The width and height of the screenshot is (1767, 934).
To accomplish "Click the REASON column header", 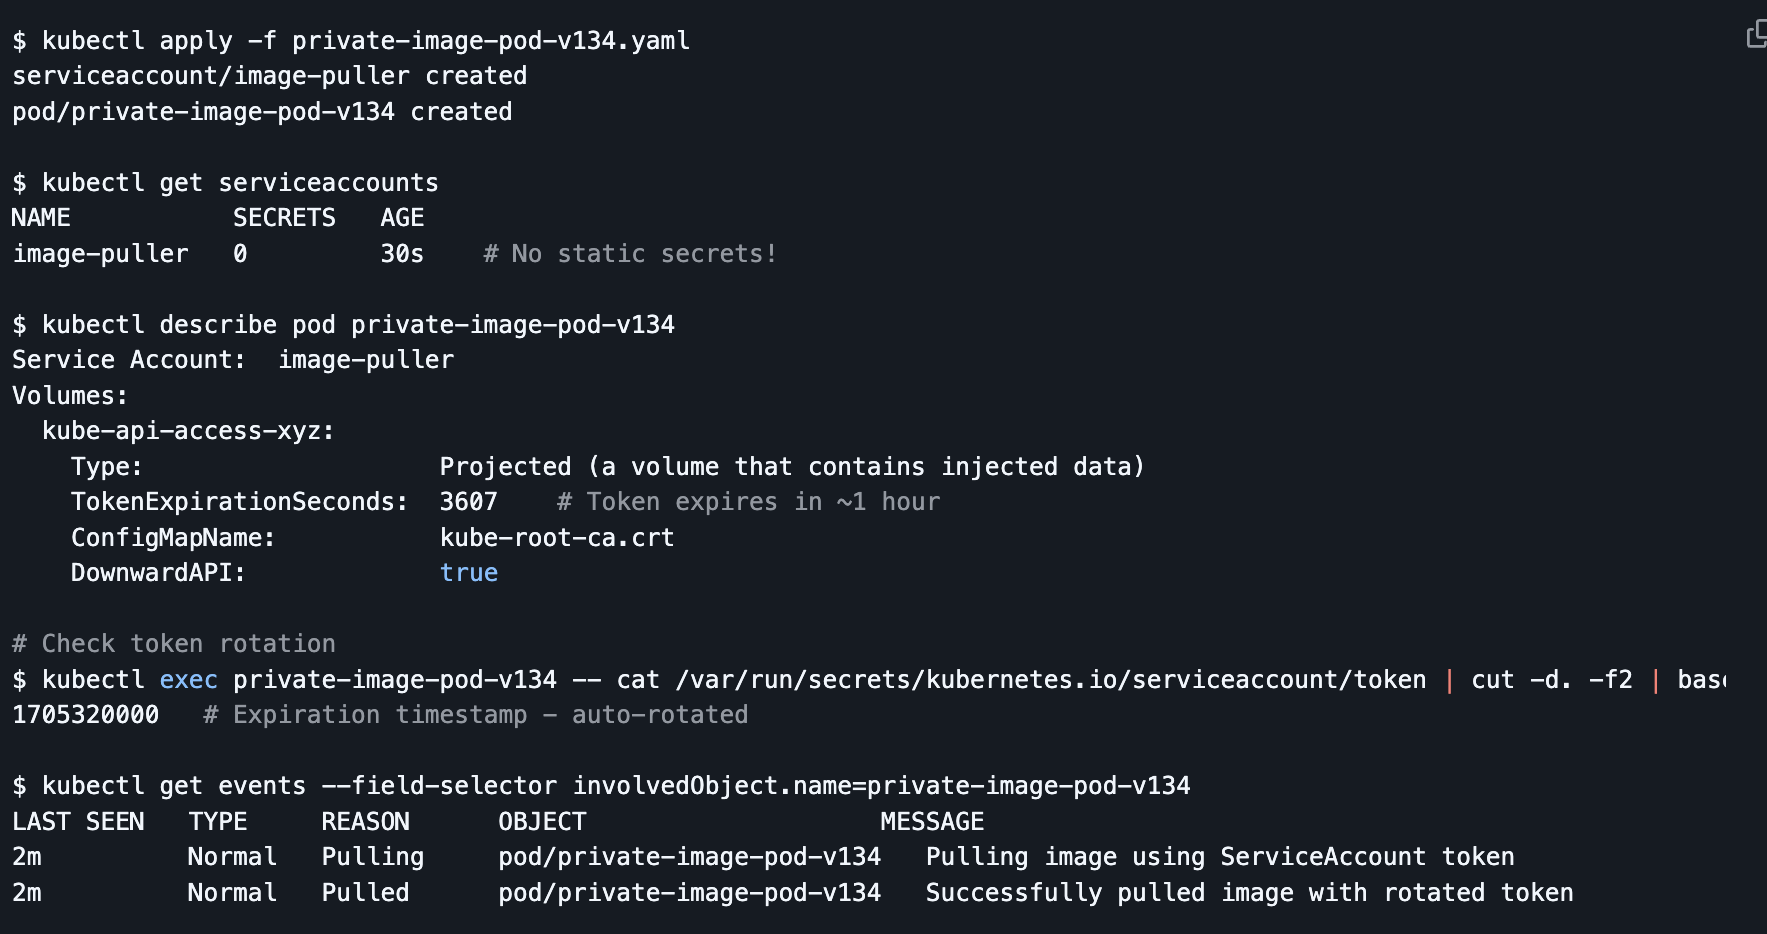I will pyautogui.click(x=365, y=822).
